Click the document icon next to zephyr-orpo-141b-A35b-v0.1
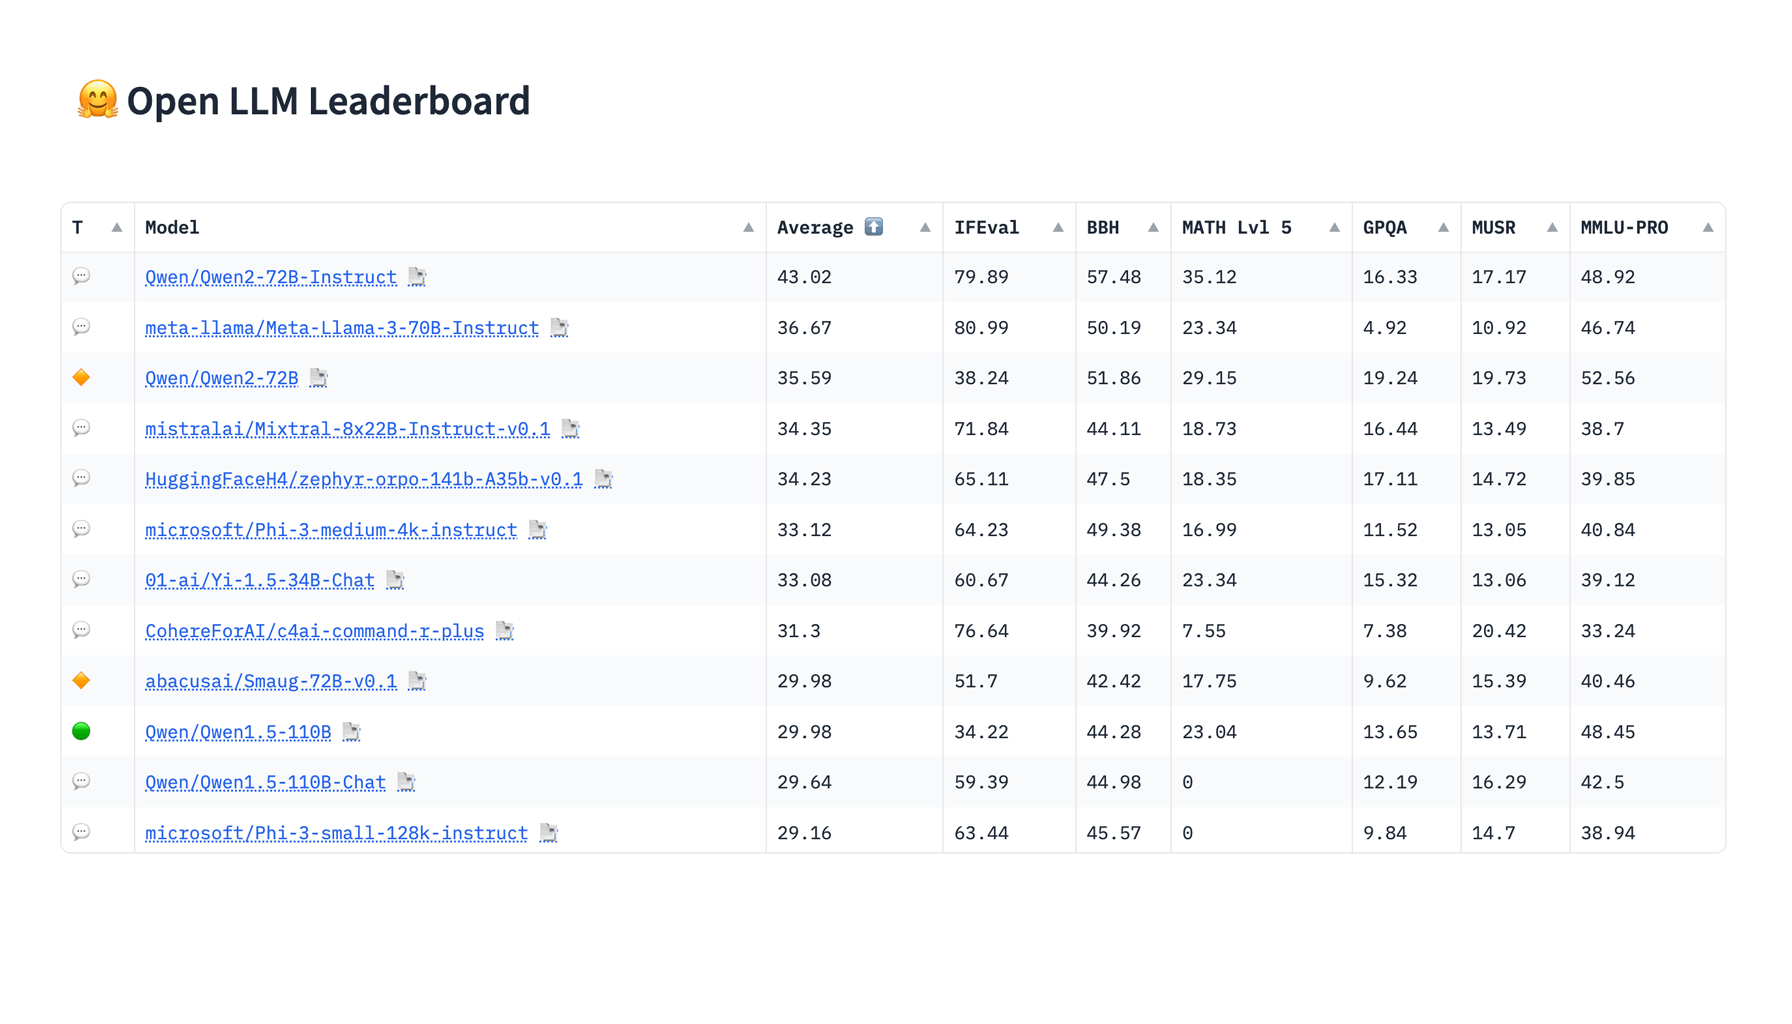 pos(603,479)
